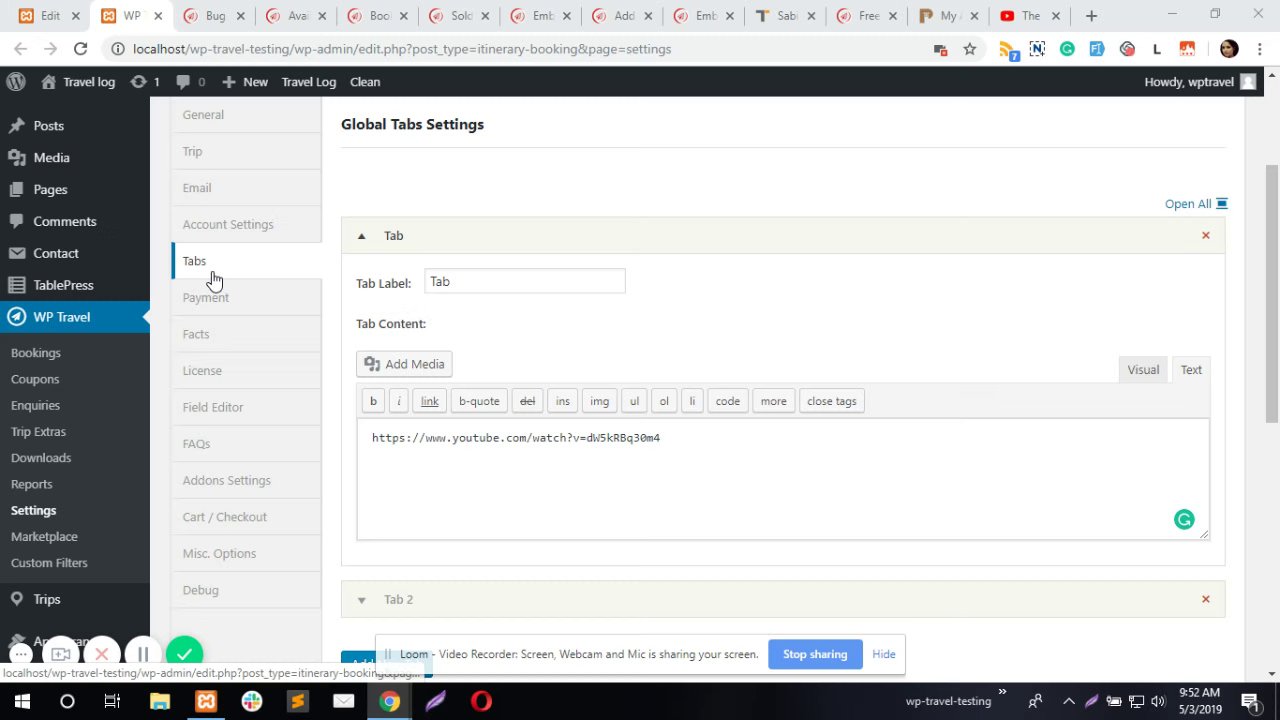Pause the Loom recording
The width and height of the screenshot is (1280, 720).
pyautogui.click(x=143, y=654)
